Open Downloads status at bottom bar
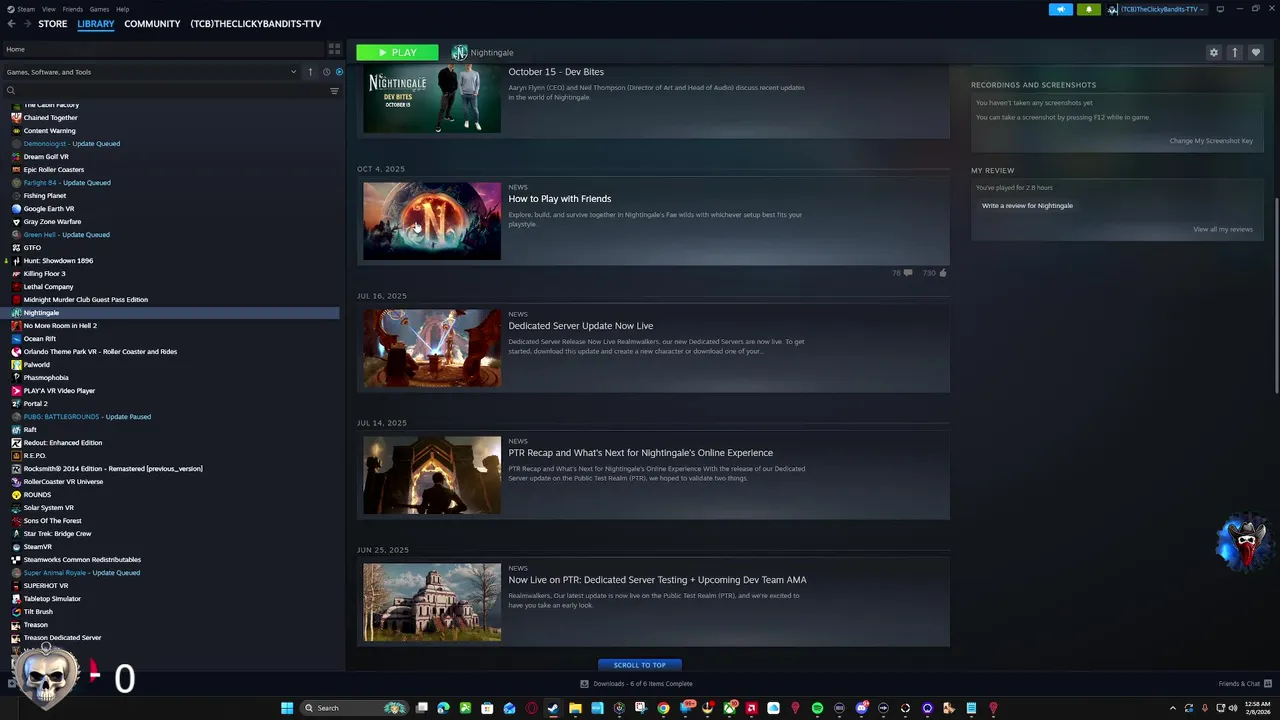This screenshot has height=720, width=1280. pos(637,684)
